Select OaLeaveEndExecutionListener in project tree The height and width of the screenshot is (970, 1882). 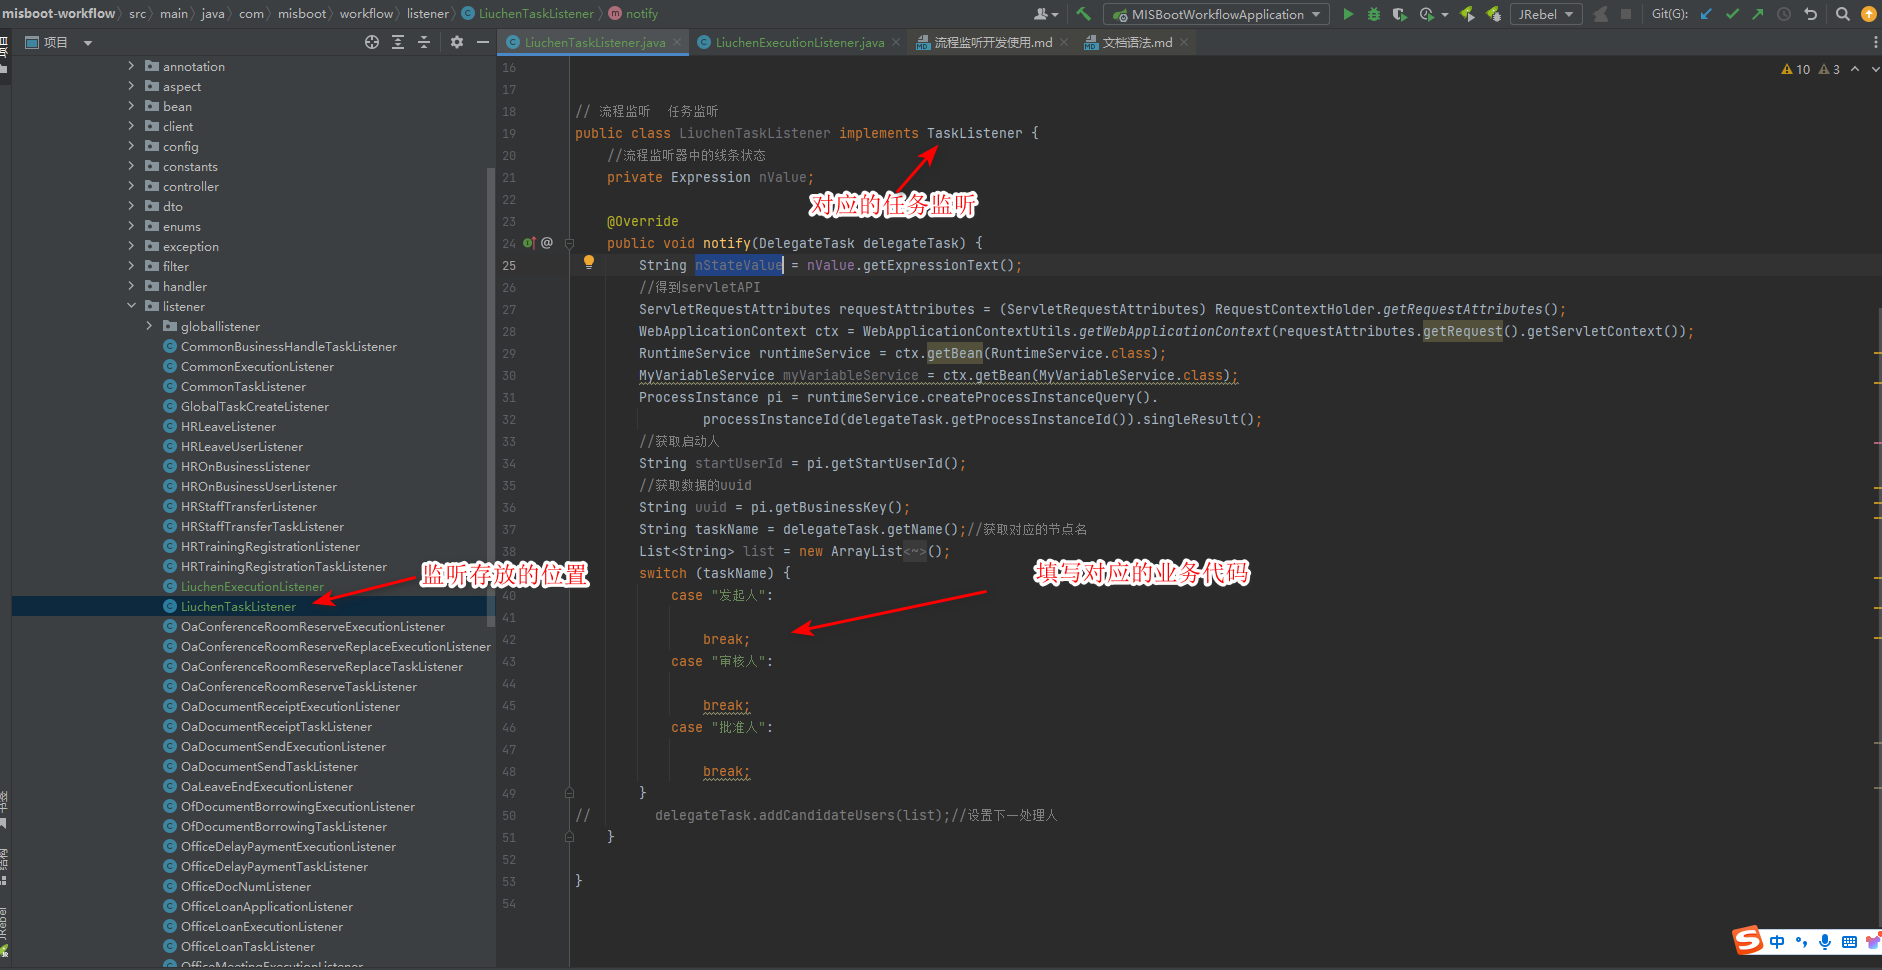pyautogui.click(x=266, y=786)
